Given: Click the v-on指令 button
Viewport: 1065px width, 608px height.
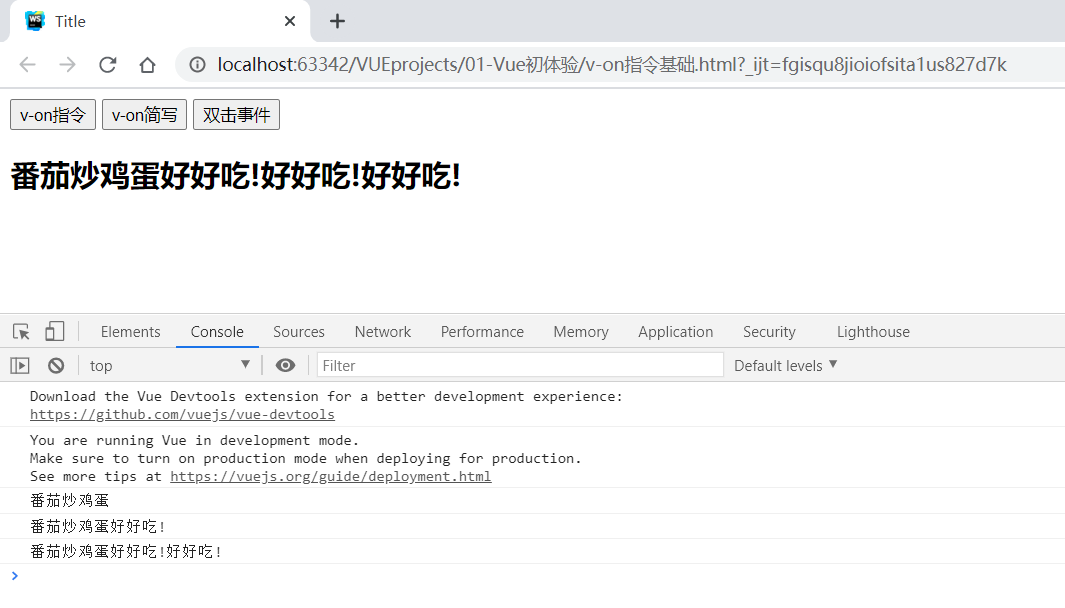Looking at the screenshot, I should pos(53,115).
